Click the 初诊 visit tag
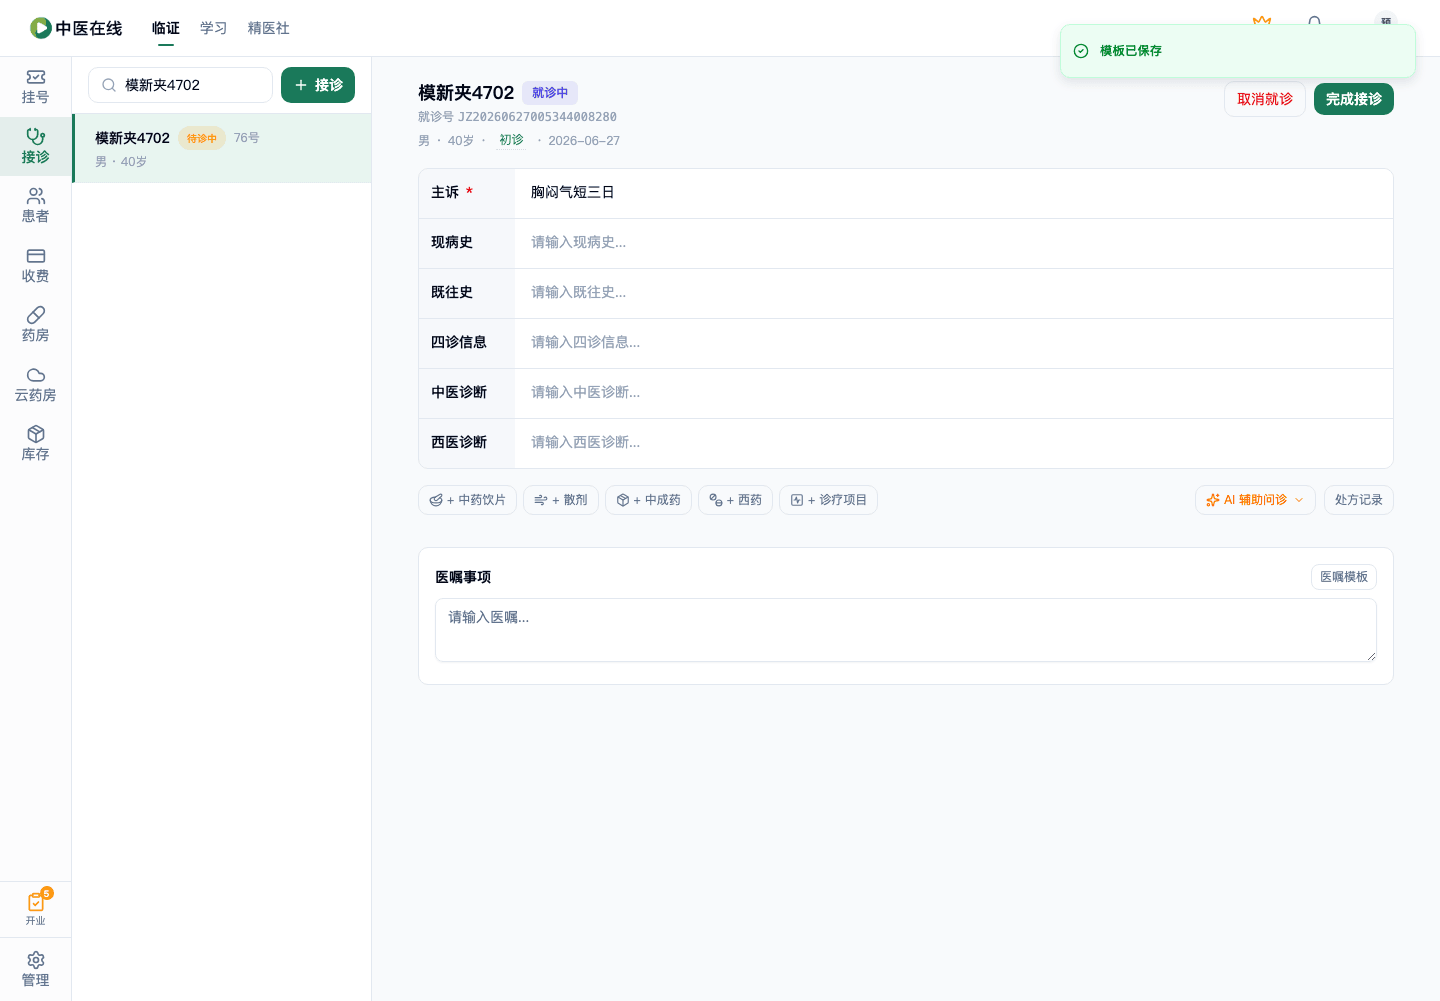Viewport: 1440px width, 1001px height. point(511,140)
